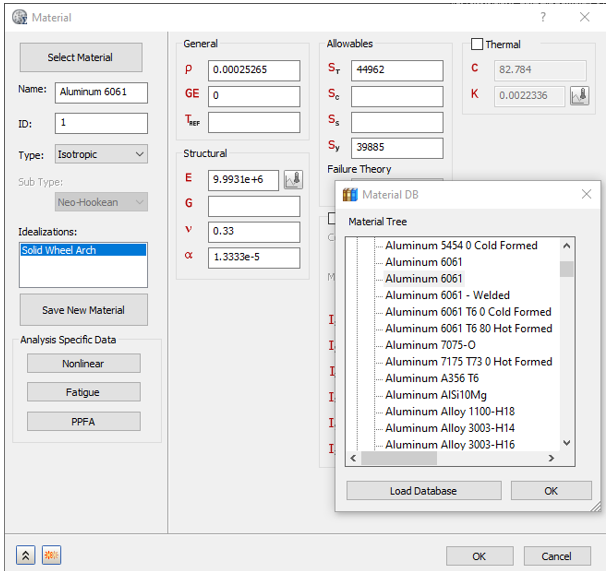Open Nonlinear analysis data
The width and height of the screenshot is (608, 571).
83,364
